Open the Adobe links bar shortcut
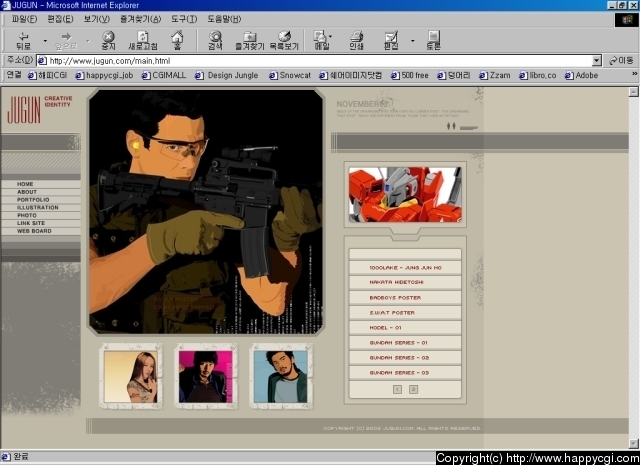This screenshot has width=640, height=465. pyautogui.click(x=582, y=76)
